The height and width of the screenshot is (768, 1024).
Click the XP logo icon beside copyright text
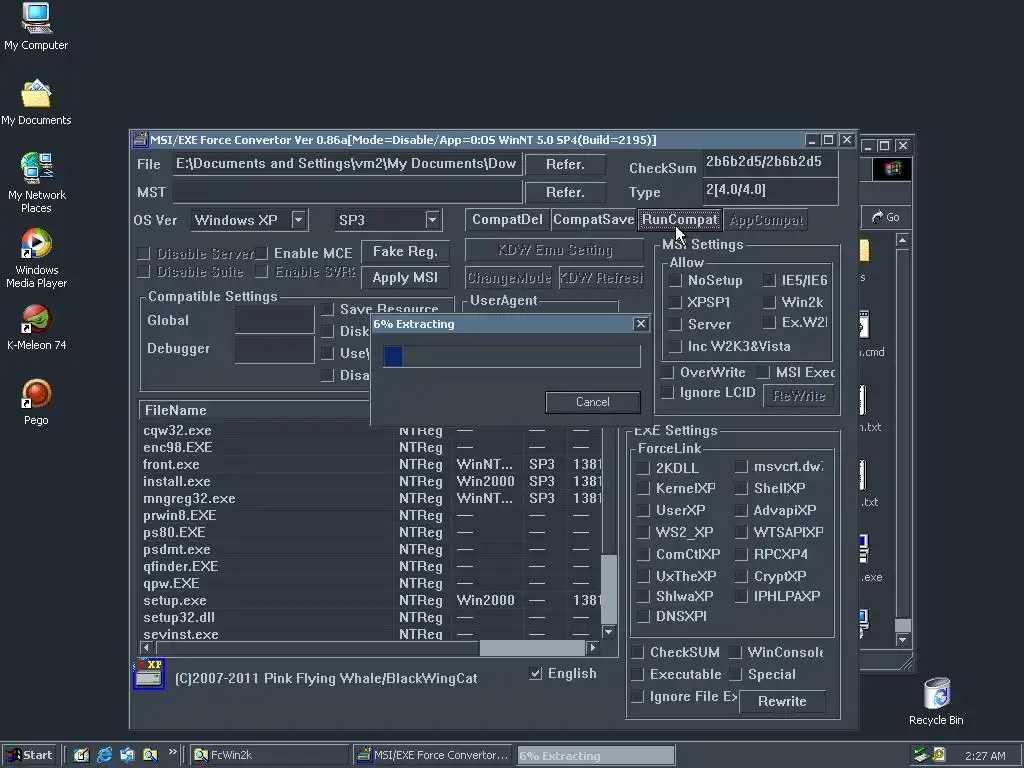[149, 674]
